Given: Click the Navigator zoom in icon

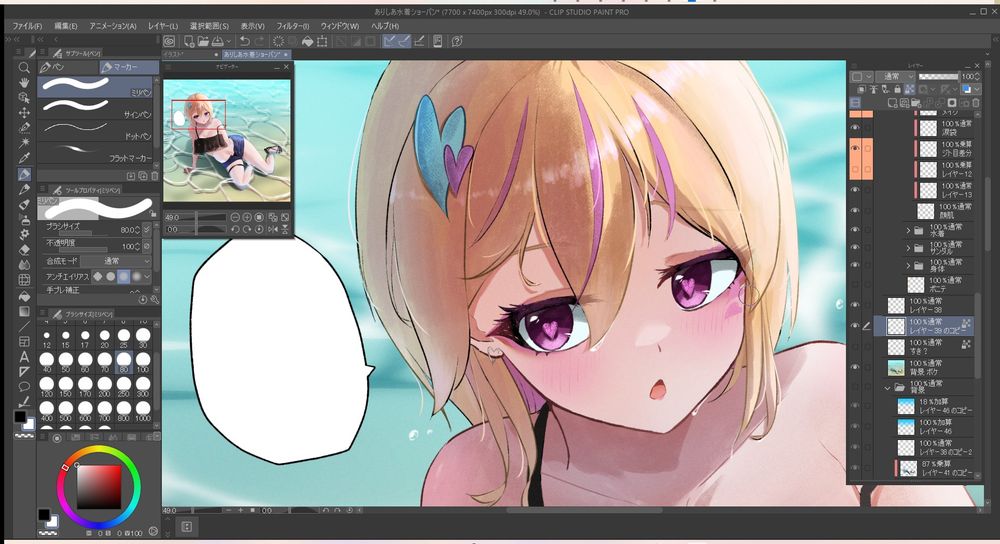Looking at the screenshot, I should [x=247, y=217].
